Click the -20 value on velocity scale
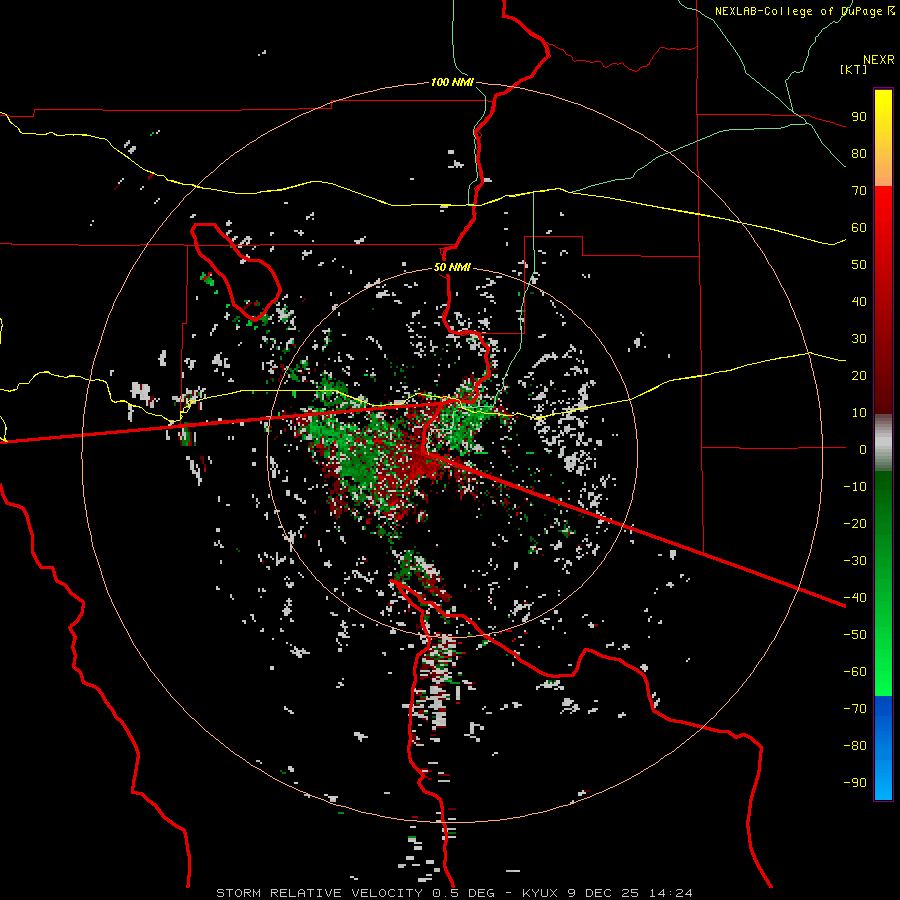The height and width of the screenshot is (900, 900). tap(855, 523)
